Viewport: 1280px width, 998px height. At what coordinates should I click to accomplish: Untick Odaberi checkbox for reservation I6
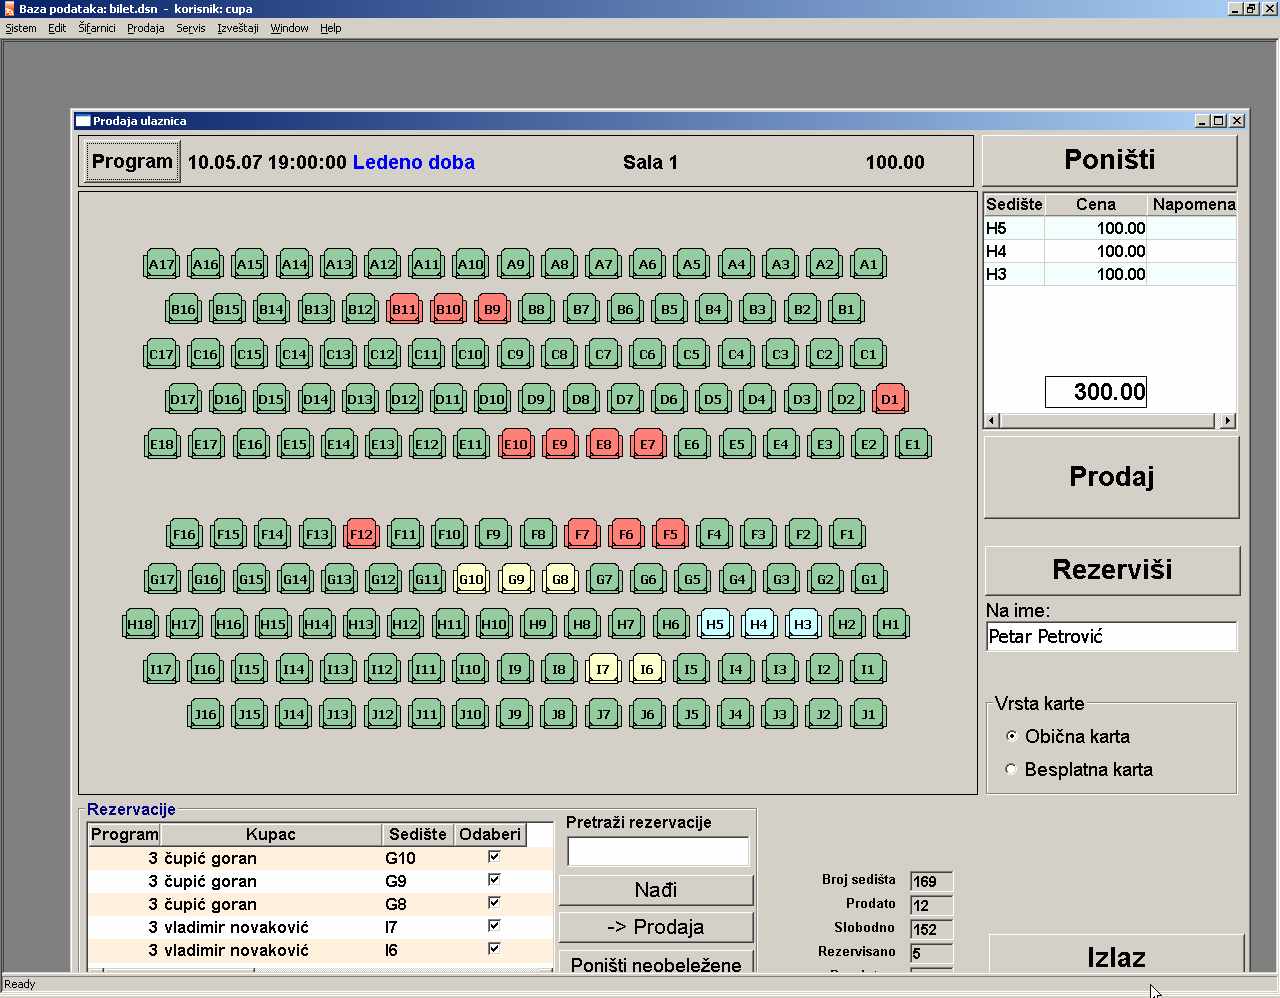pyautogui.click(x=494, y=949)
